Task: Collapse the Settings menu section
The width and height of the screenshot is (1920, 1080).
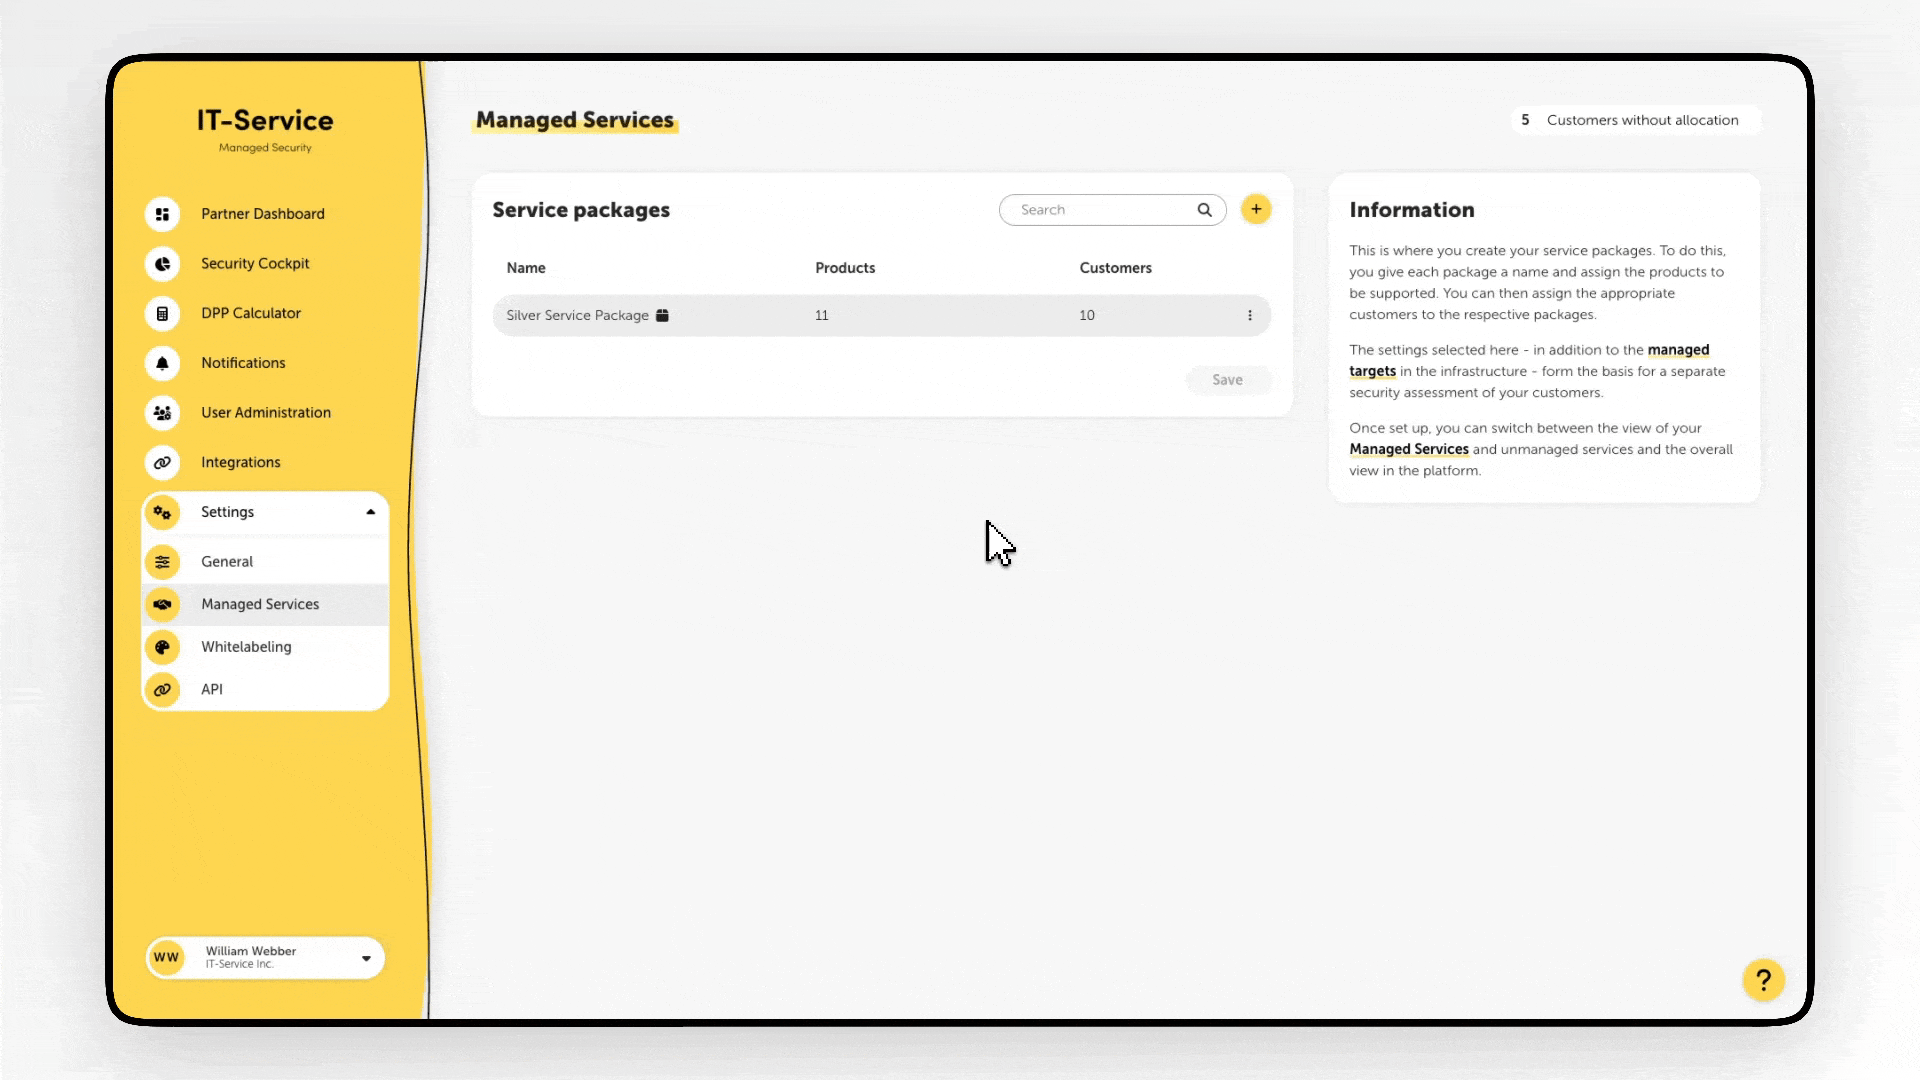Action: (x=370, y=512)
